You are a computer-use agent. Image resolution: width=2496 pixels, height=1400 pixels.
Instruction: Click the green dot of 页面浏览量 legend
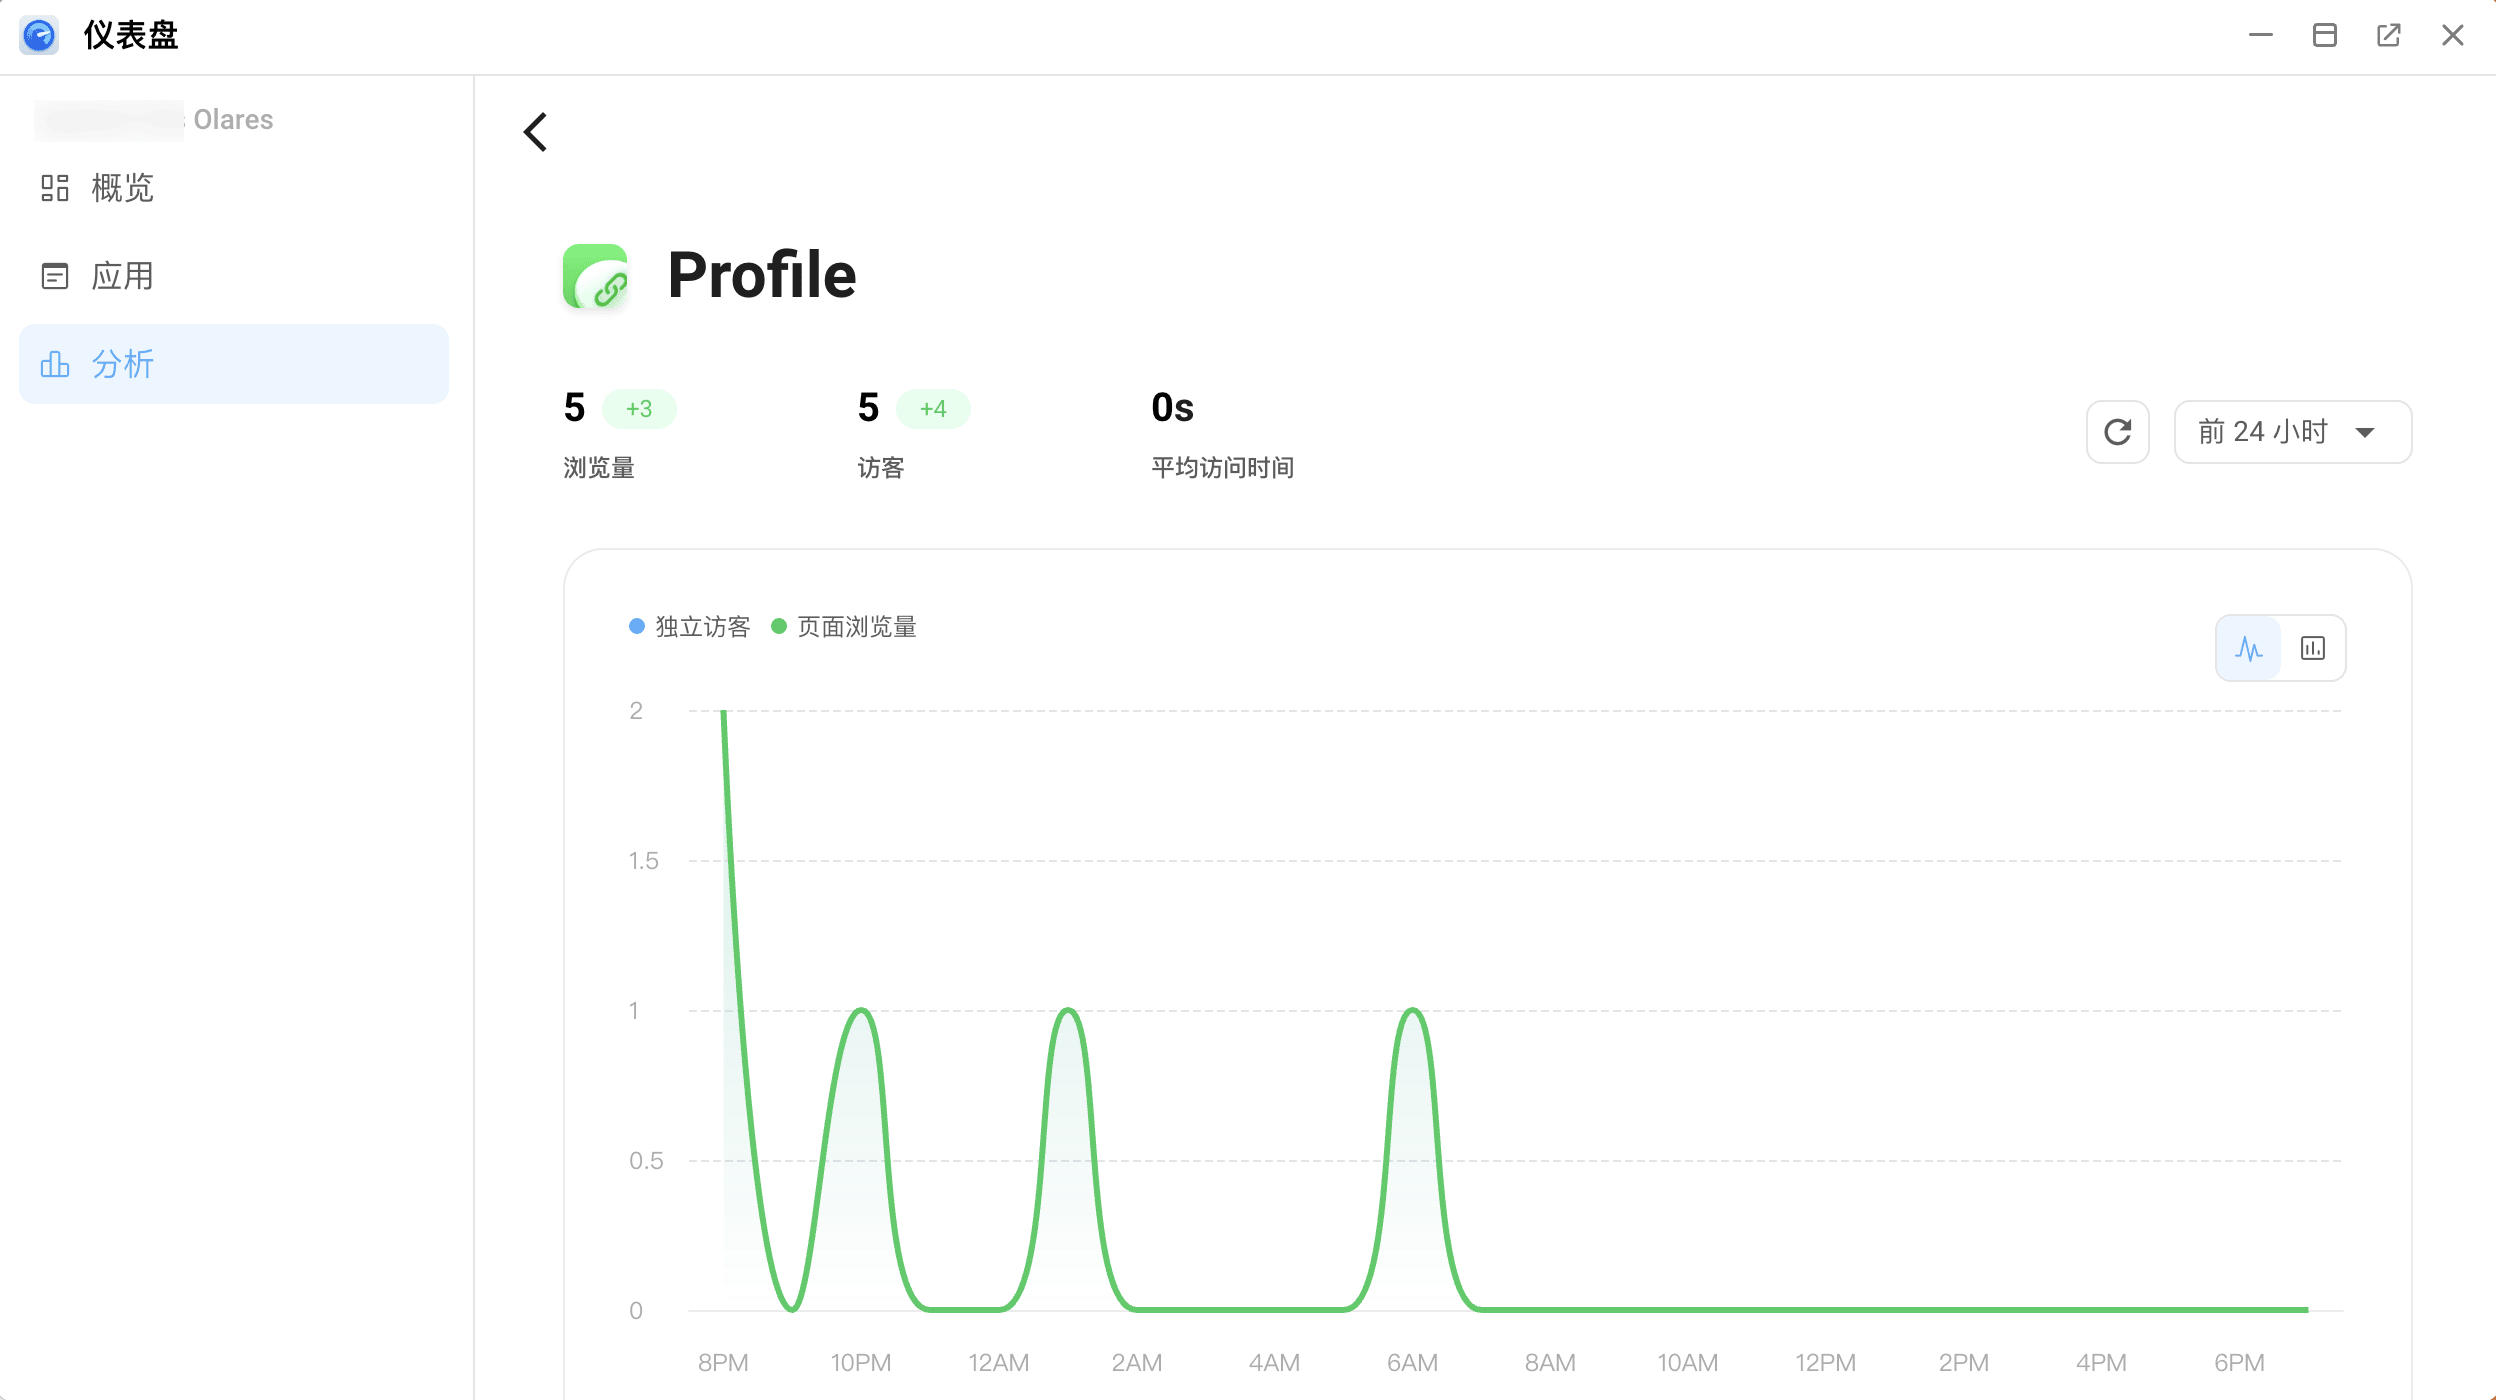779,627
